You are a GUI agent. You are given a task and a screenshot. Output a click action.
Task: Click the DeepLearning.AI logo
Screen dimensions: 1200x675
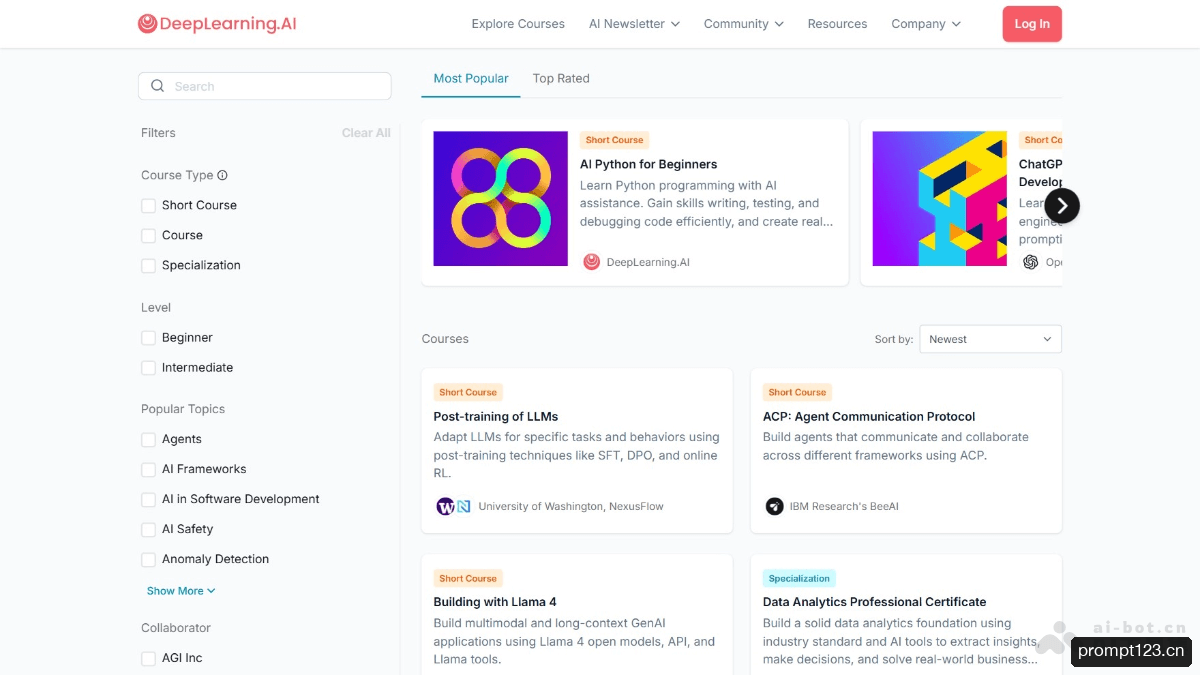(x=217, y=24)
